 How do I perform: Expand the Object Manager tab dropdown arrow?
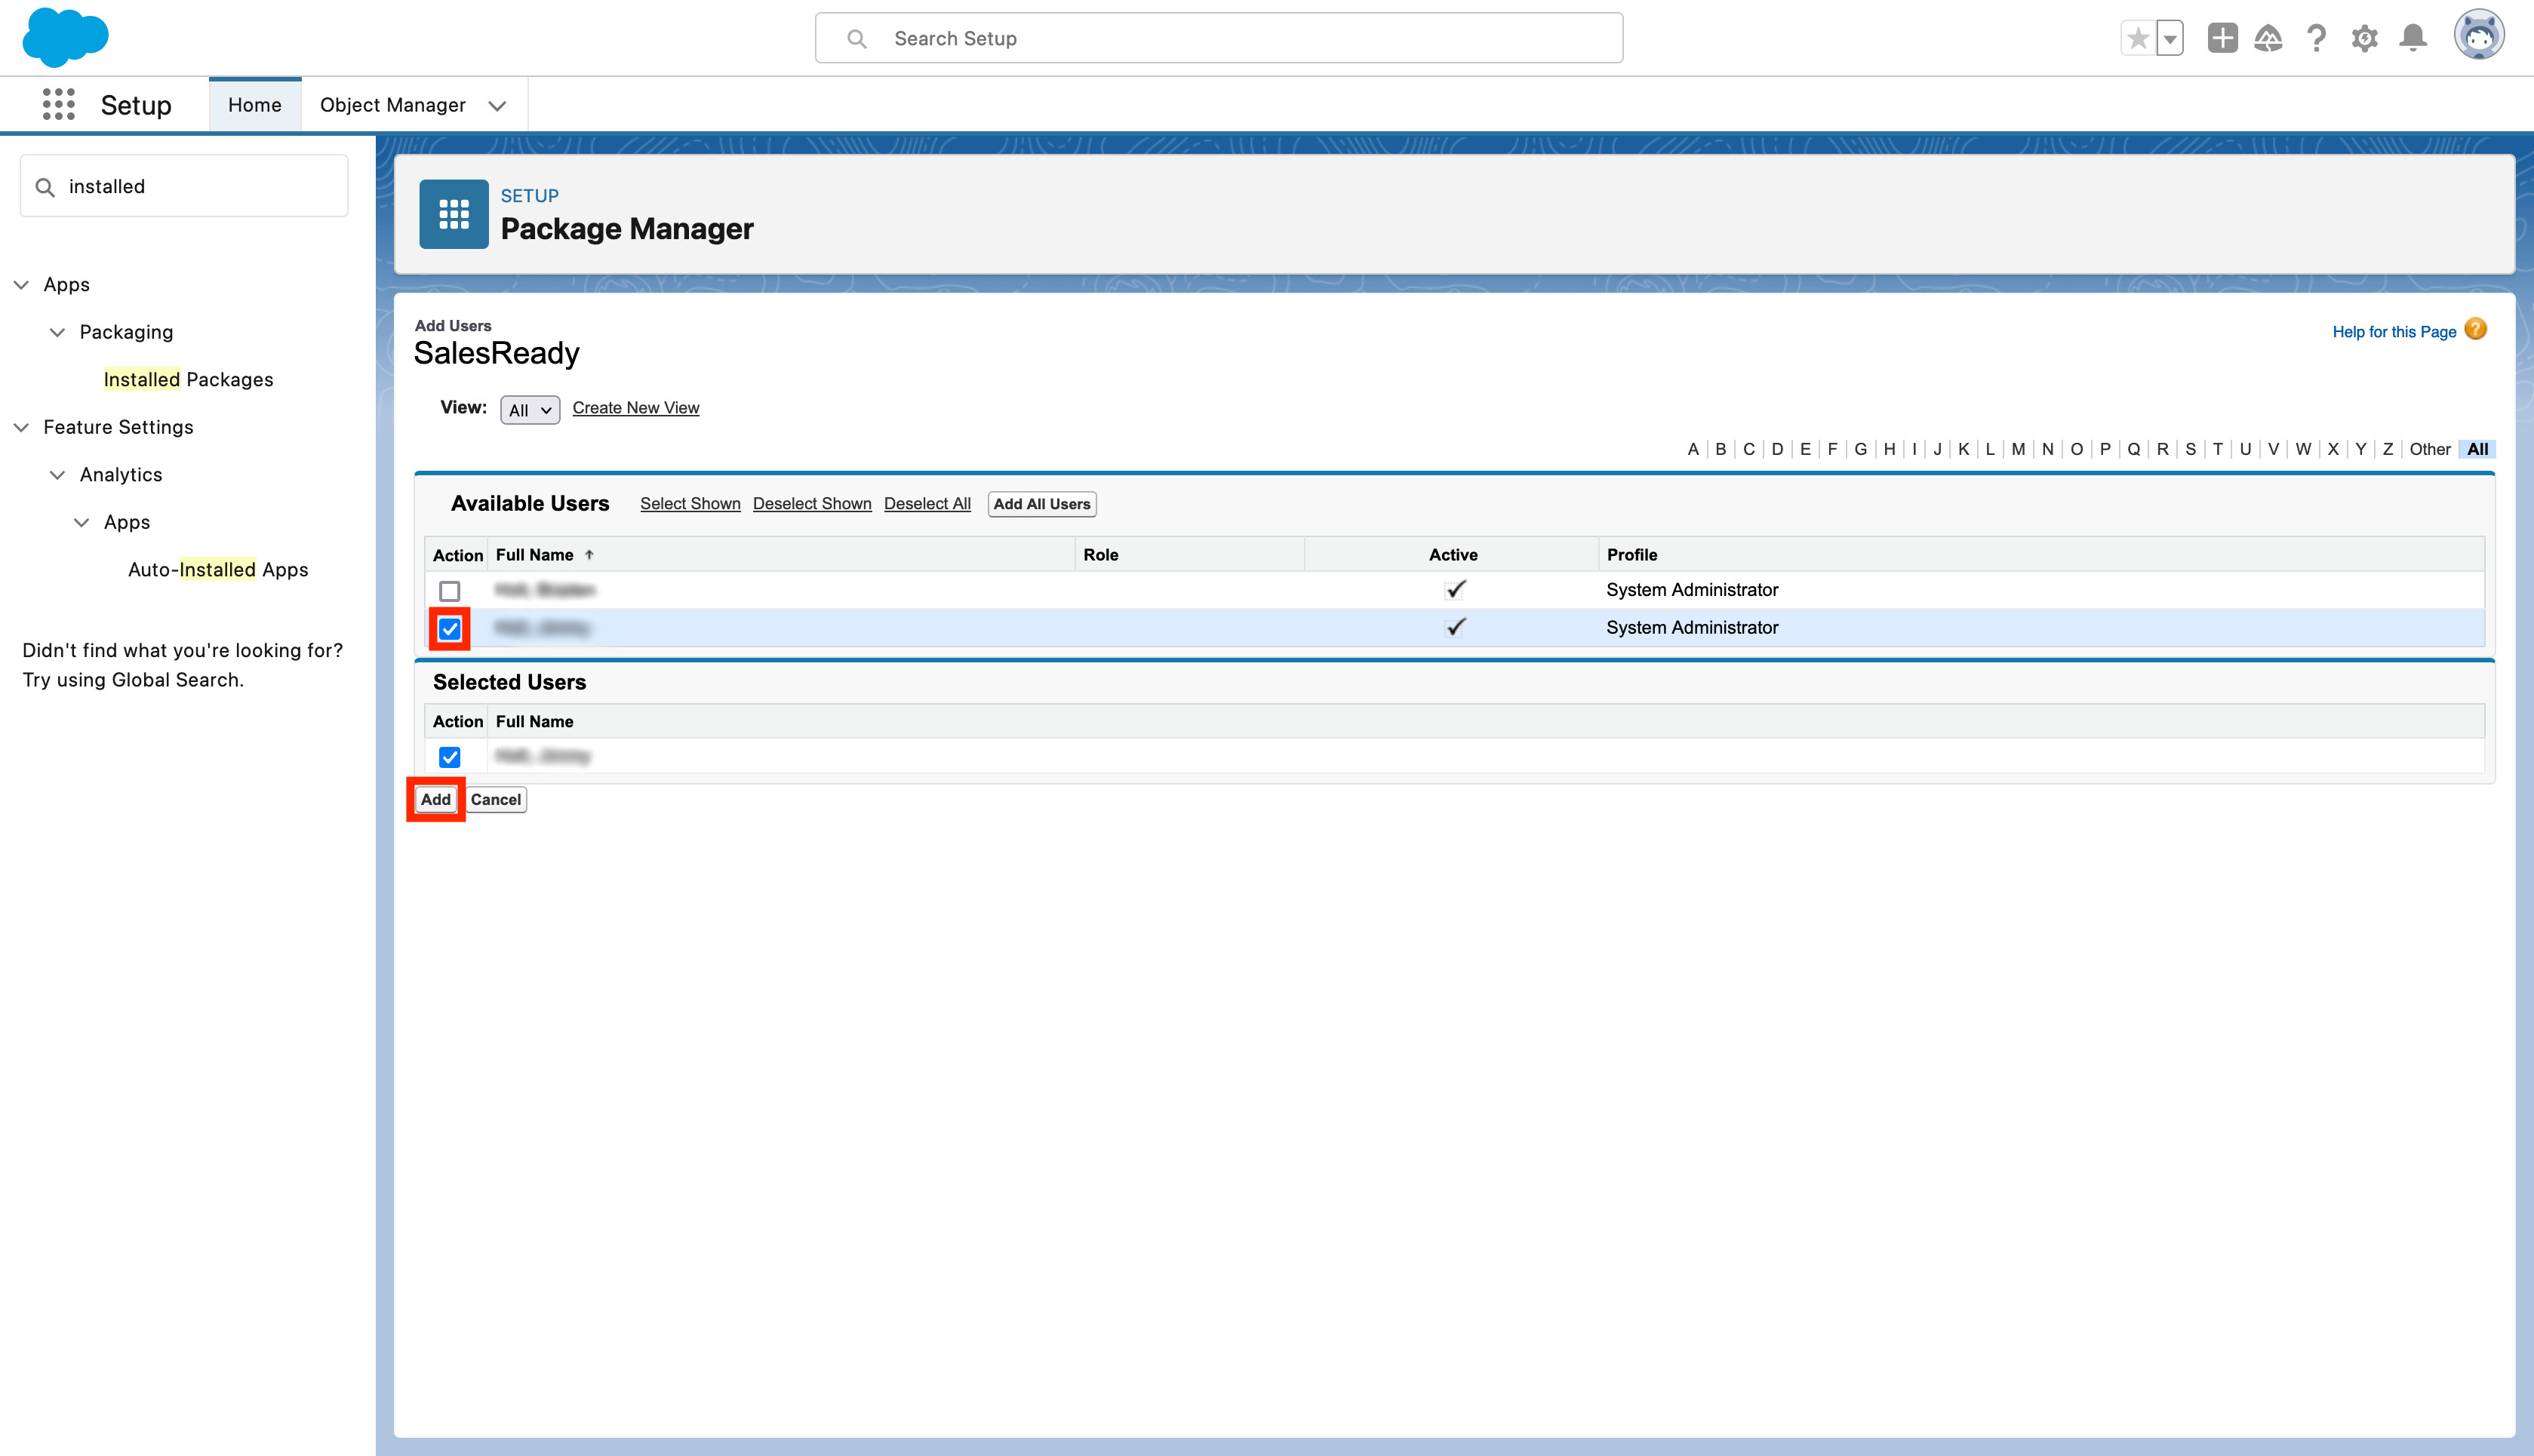point(497,106)
